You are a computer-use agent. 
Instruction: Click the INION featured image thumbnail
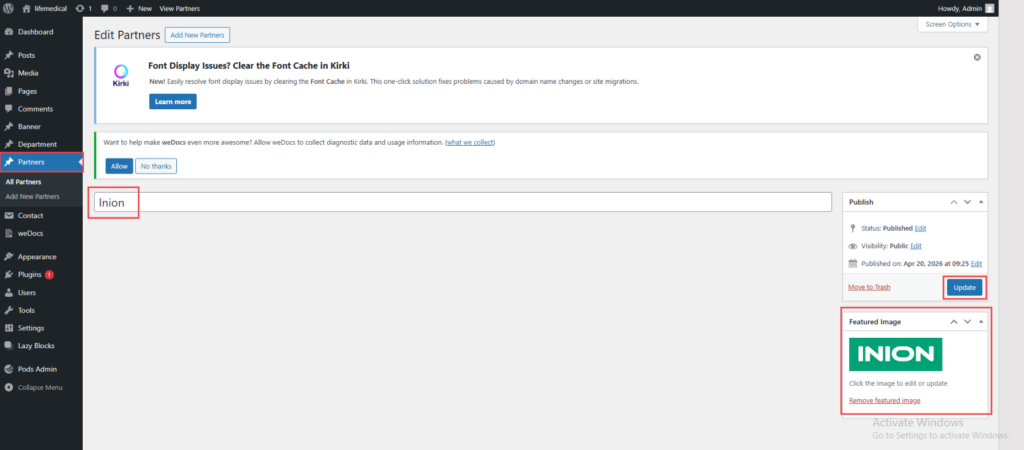(x=895, y=354)
